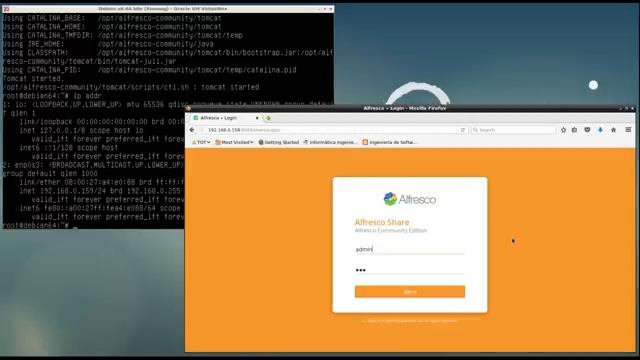Open the Getting Started bookmark
Viewport: 640px width, 360px height.
point(279,142)
